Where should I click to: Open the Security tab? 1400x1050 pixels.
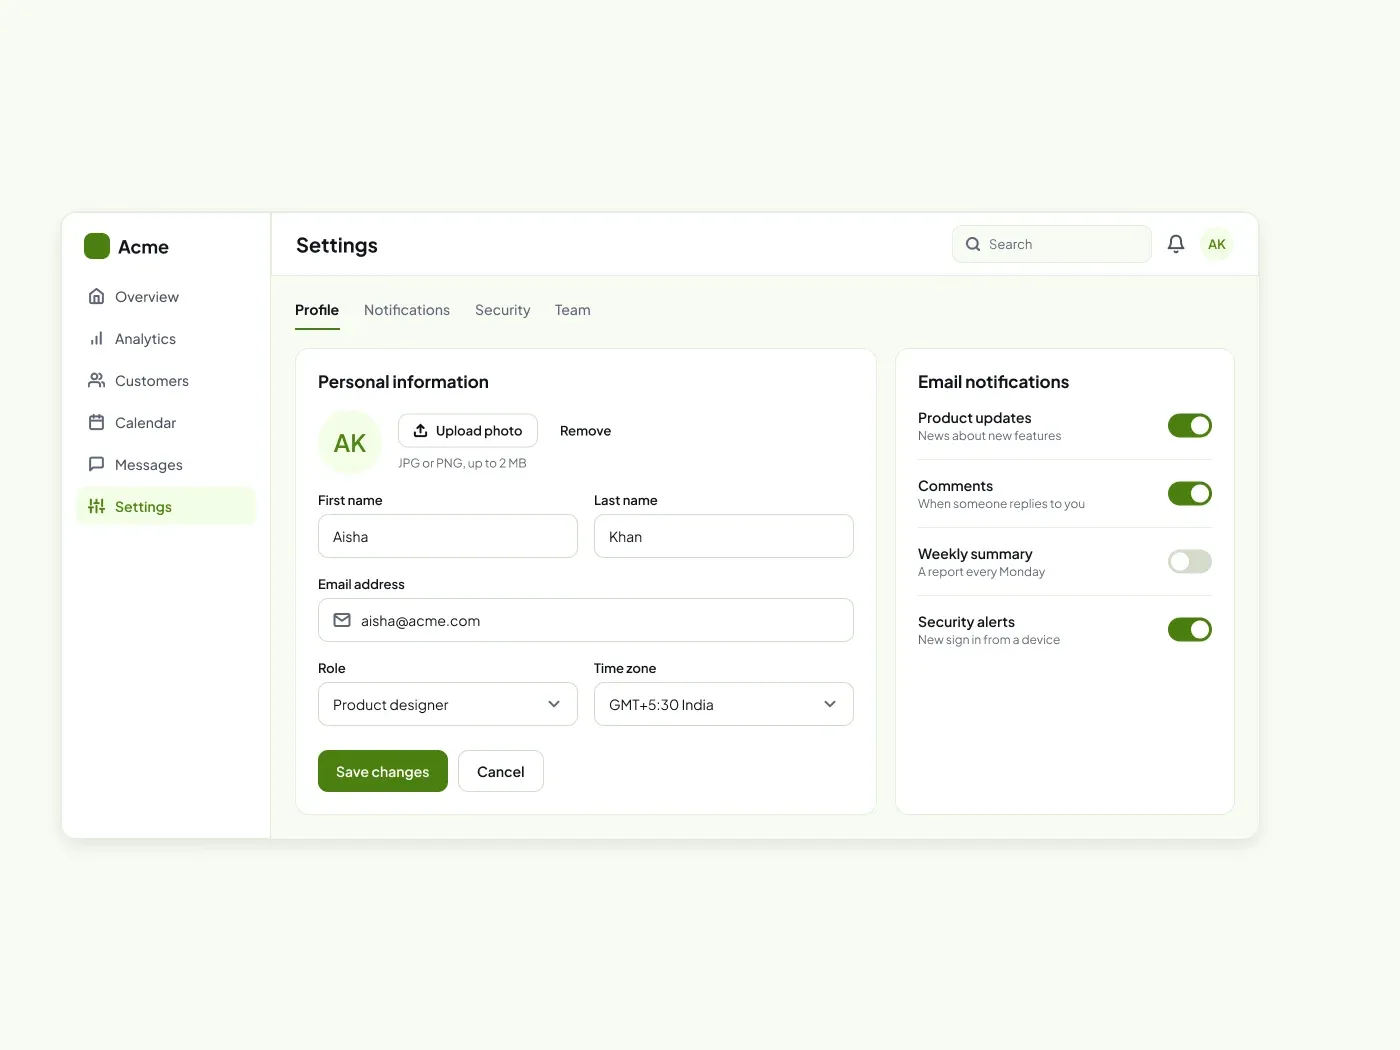[503, 310]
